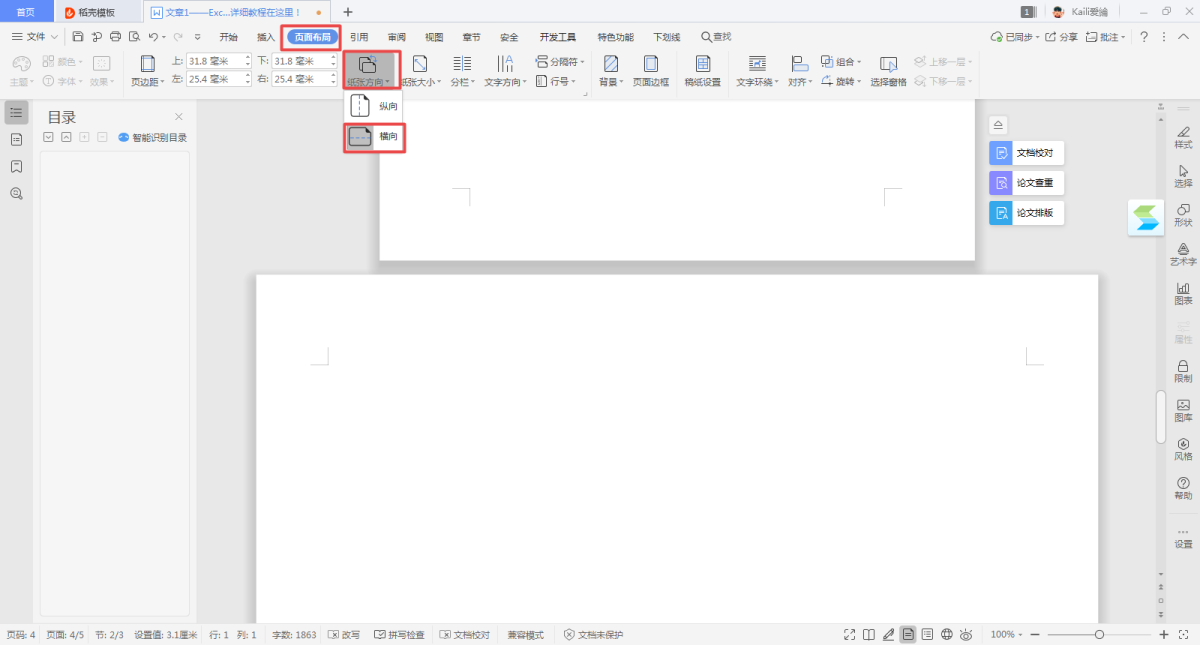Switch to 开始 ribbon tab
Screen dimensions: 1200x645
(229, 37)
